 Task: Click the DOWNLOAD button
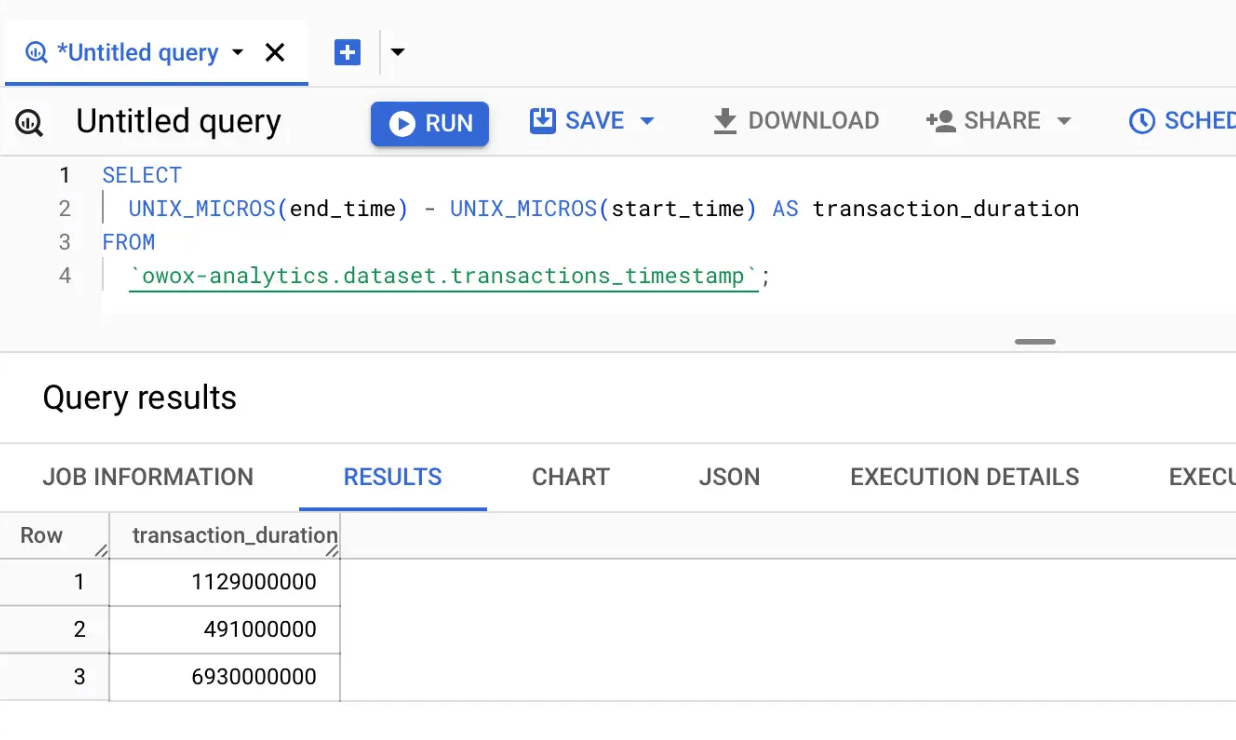click(796, 121)
